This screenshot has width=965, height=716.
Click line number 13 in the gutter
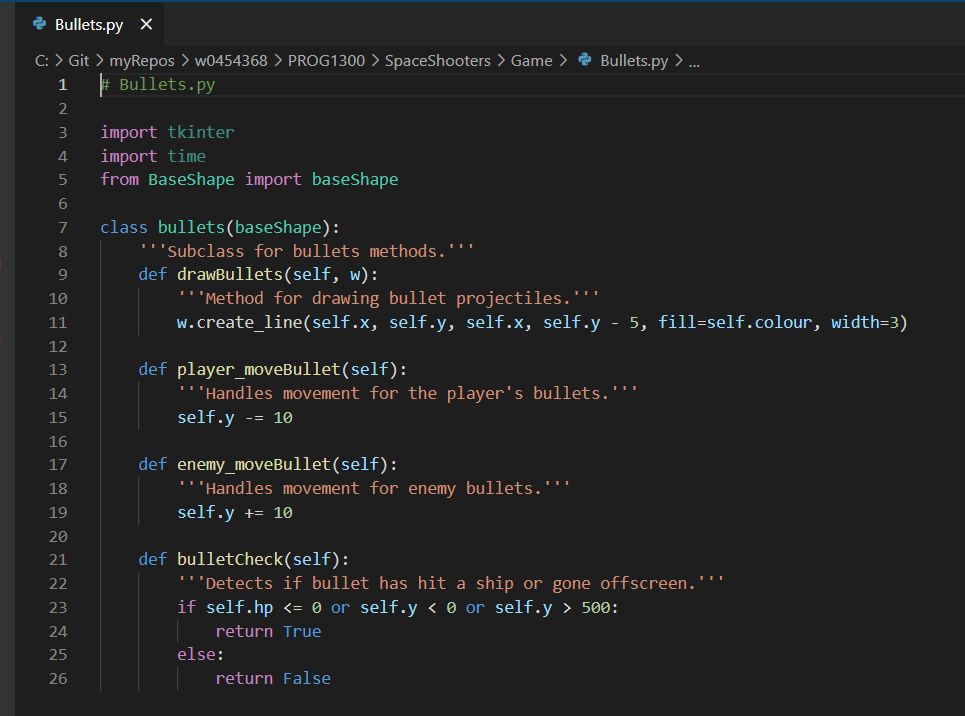[58, 370]
